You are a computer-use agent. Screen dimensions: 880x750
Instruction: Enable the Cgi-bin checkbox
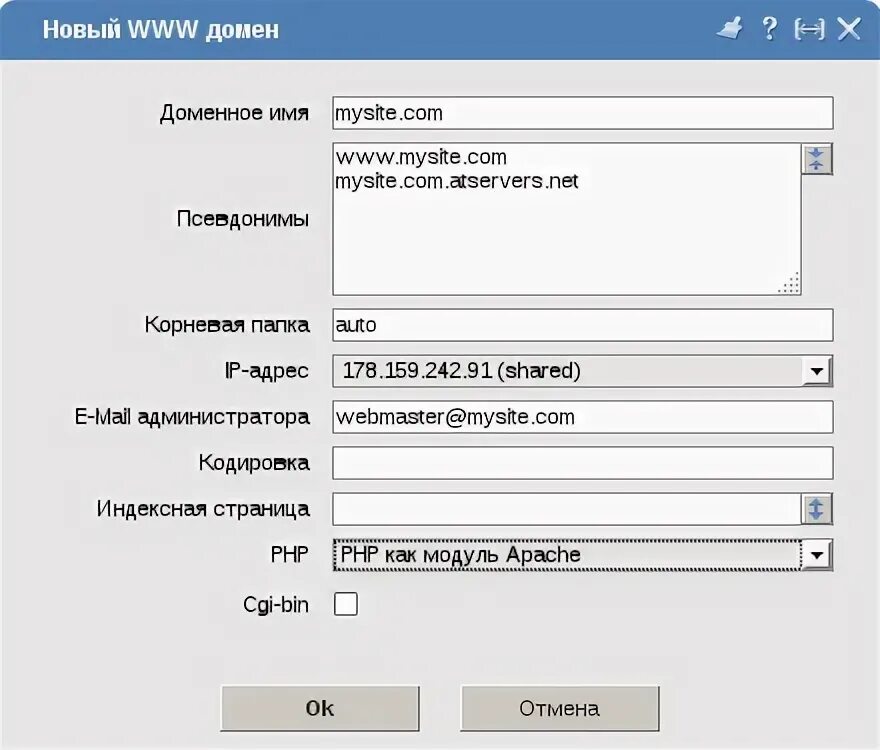[x=344, y=603]
